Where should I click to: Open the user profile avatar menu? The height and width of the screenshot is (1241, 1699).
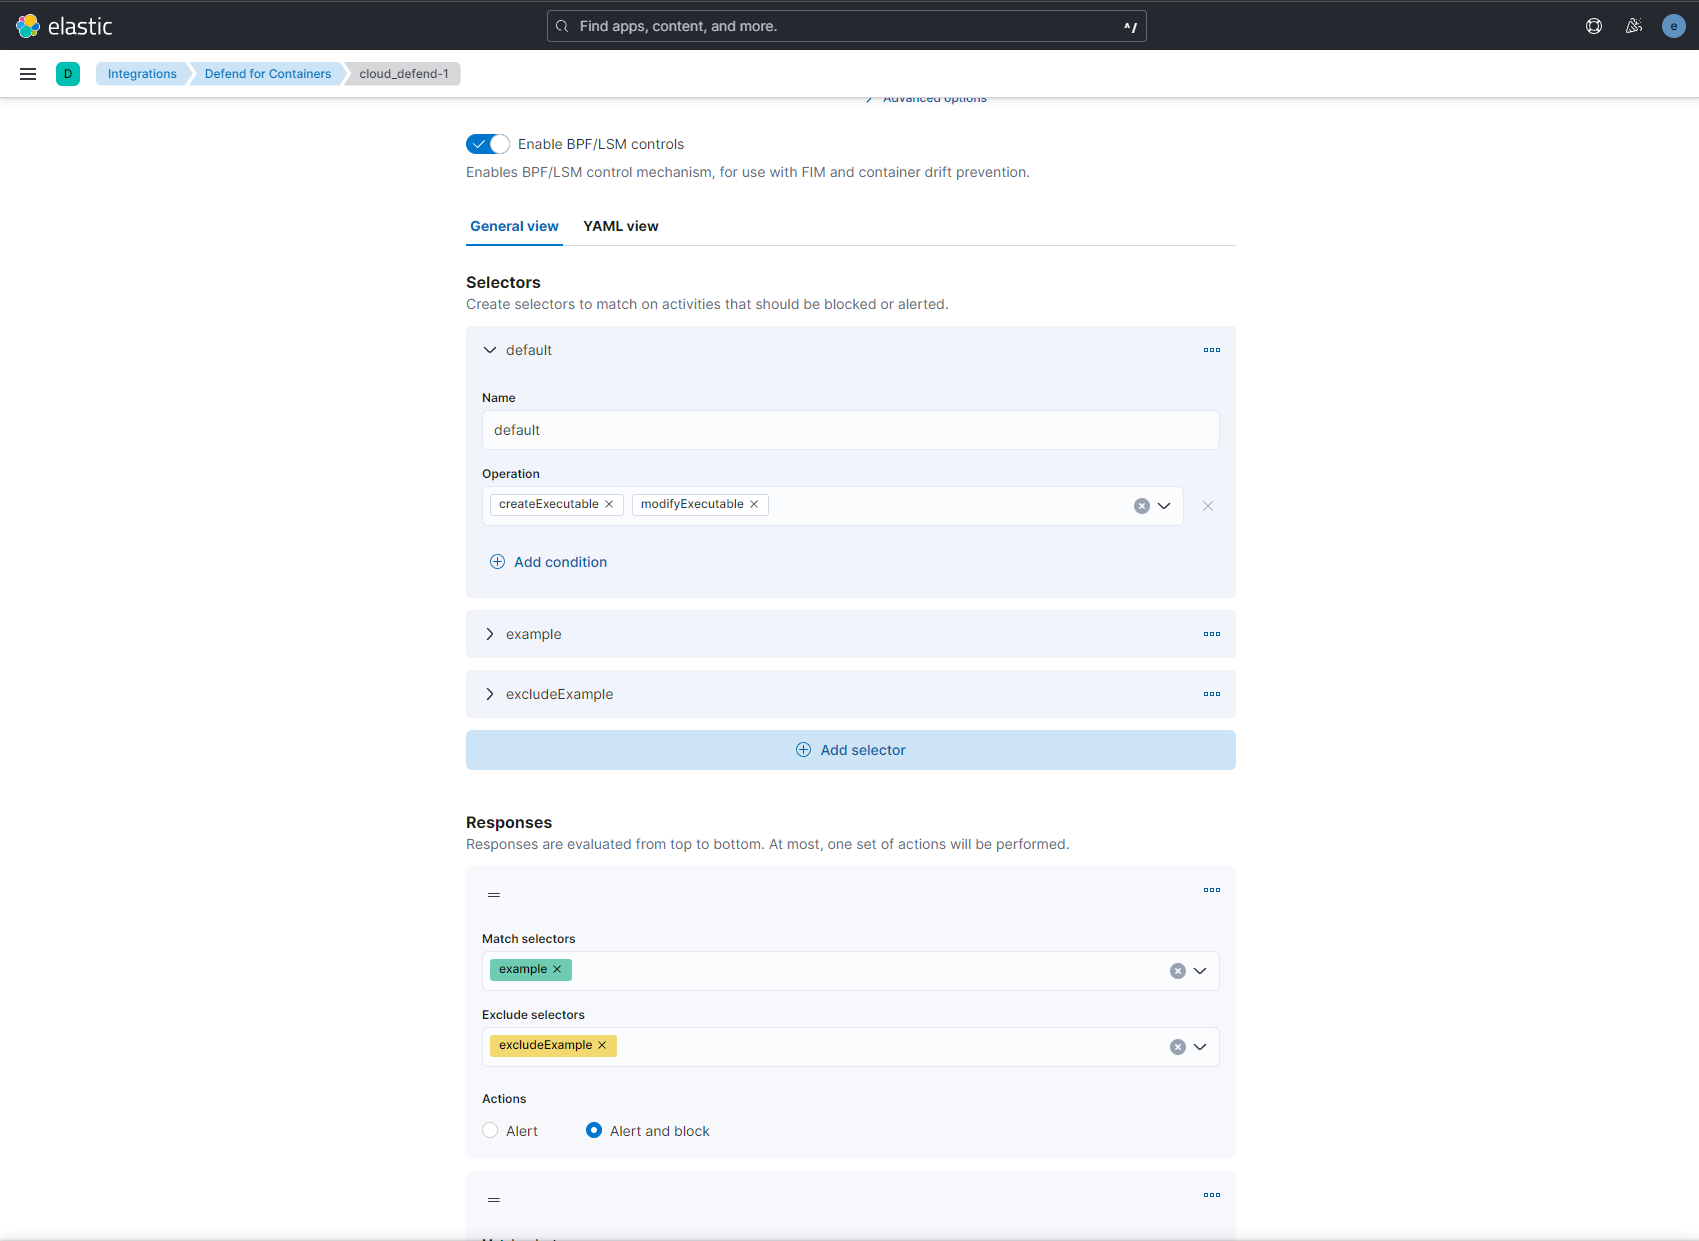coord(1673,25)
